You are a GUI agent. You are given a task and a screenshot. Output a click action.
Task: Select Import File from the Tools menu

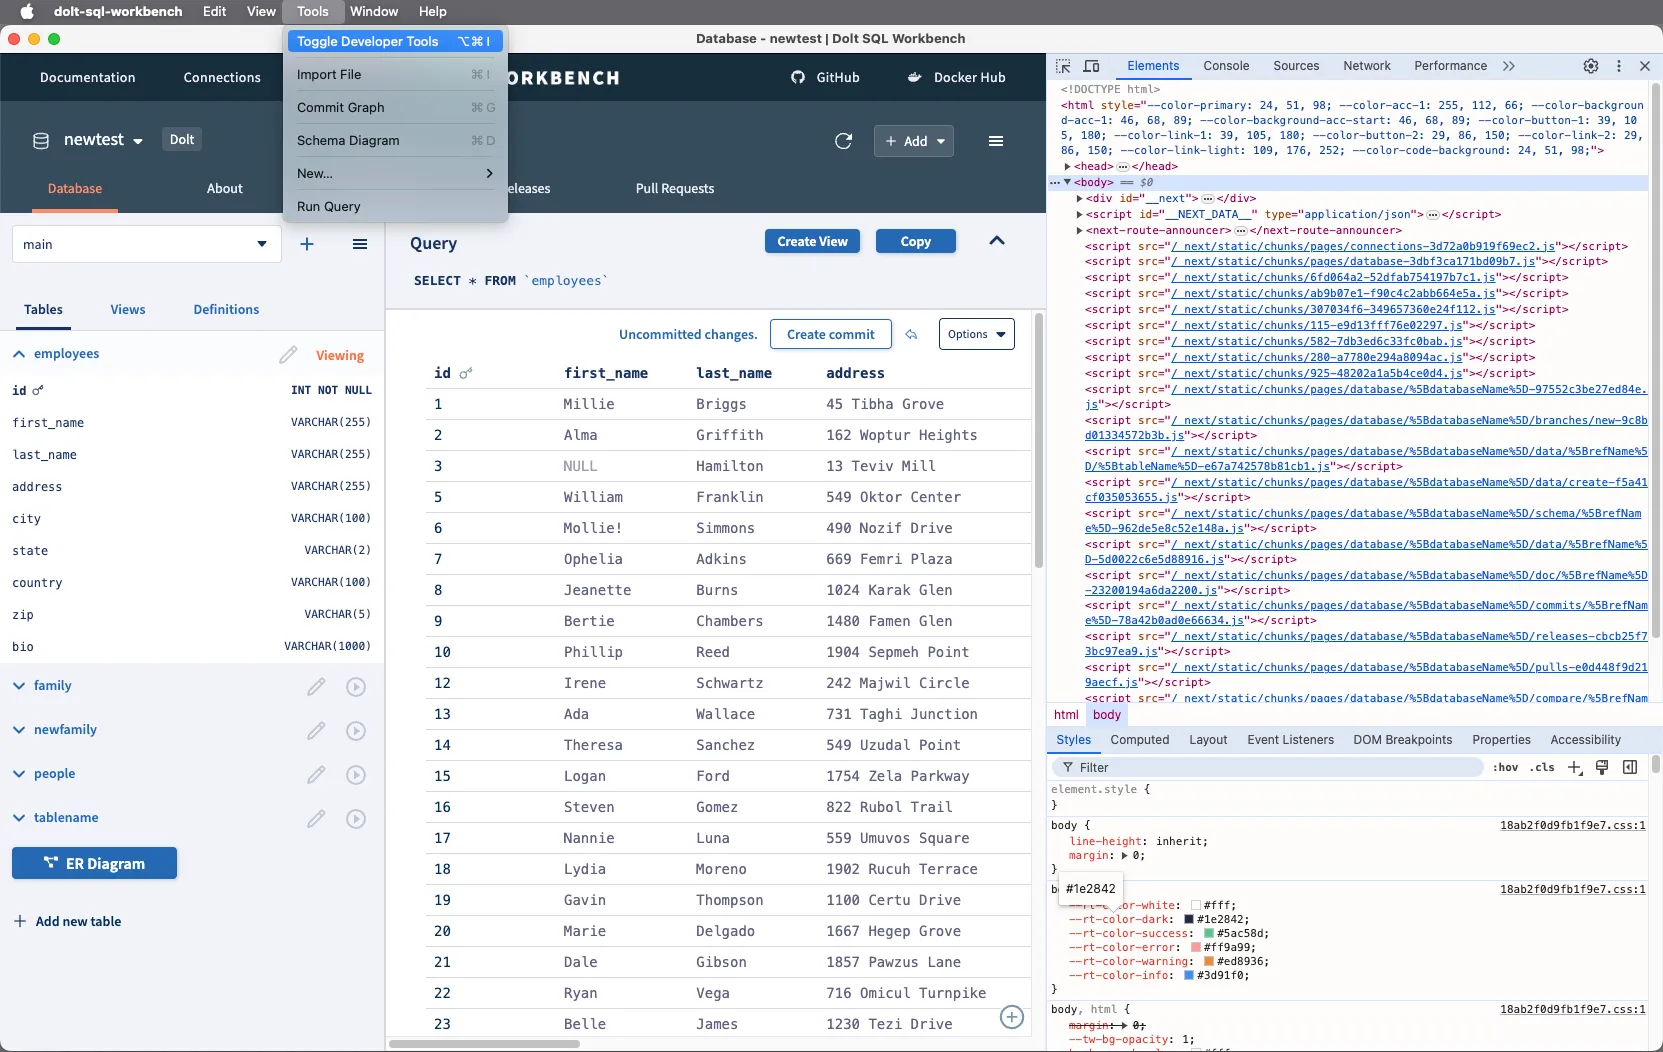(329, 74)
